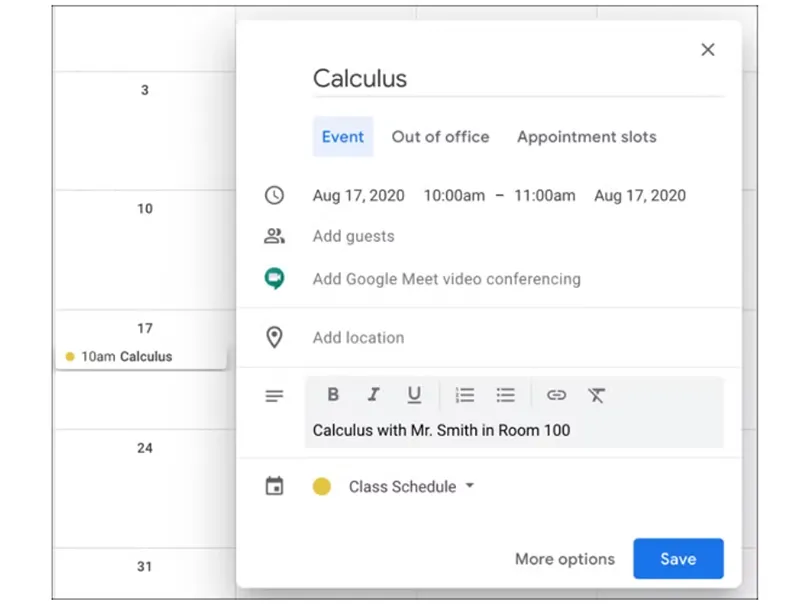800x604 pixels.
Task: Switch to the Out of office tab
Action: [440, 137]
